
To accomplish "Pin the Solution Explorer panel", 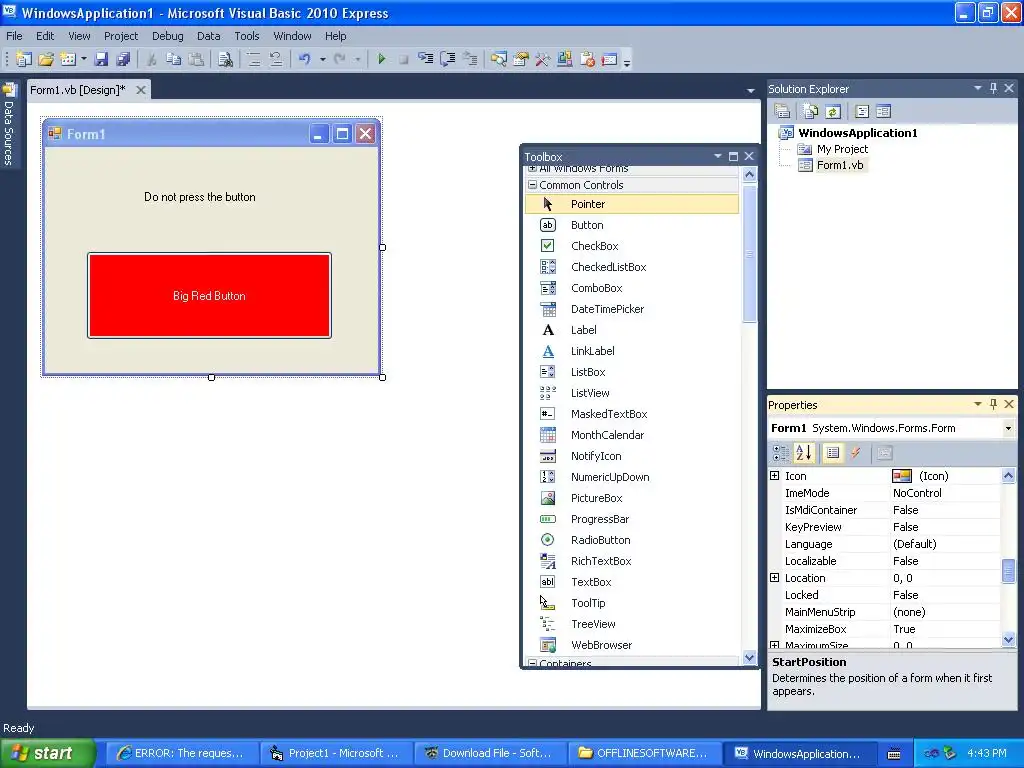I will pos(993,88).
